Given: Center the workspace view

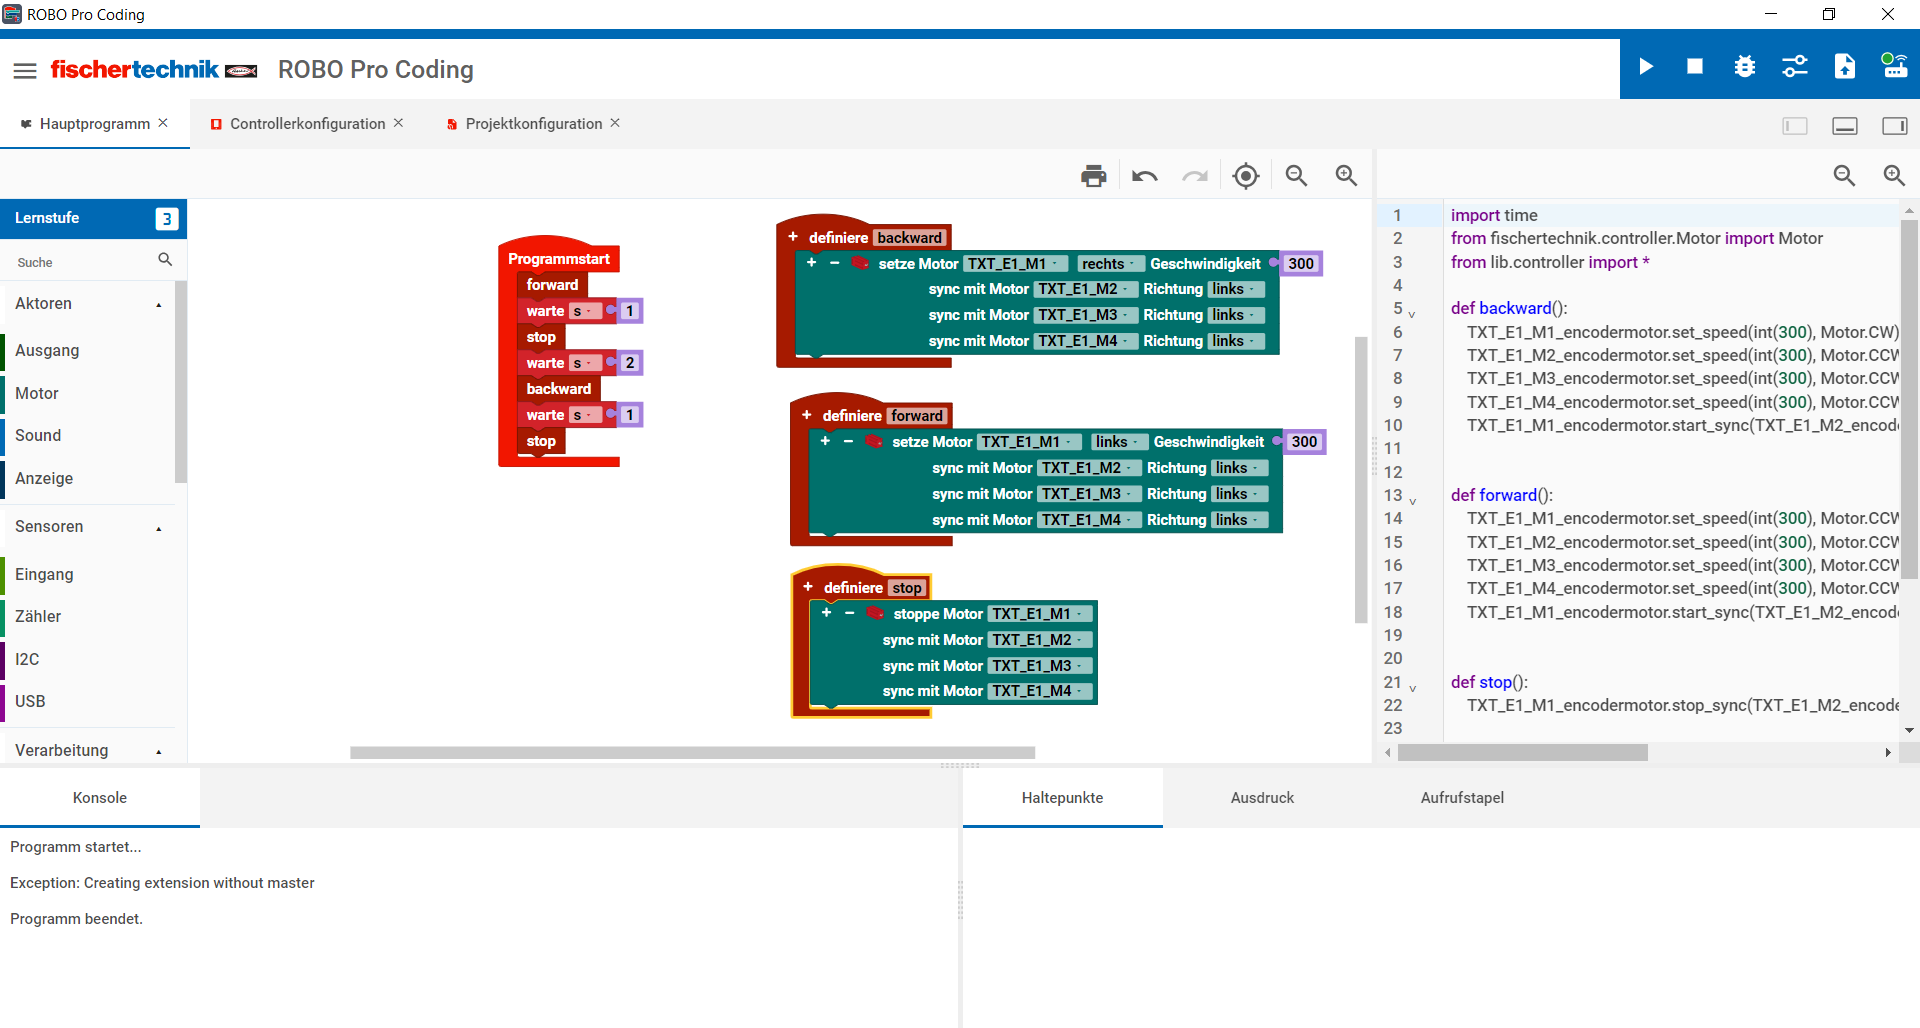Looking at the screenshot, I should pyautogui.click(x=1246, y=176).
